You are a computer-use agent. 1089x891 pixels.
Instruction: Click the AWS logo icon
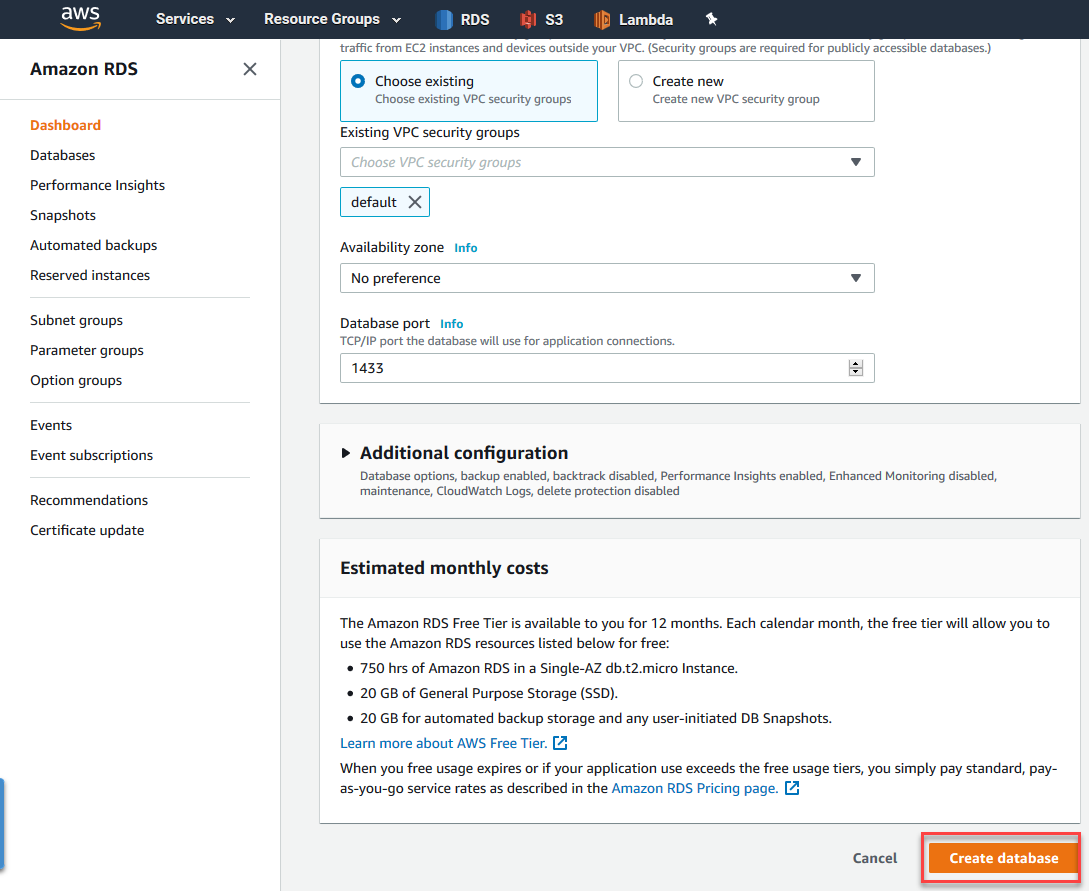tap(80, 18)
